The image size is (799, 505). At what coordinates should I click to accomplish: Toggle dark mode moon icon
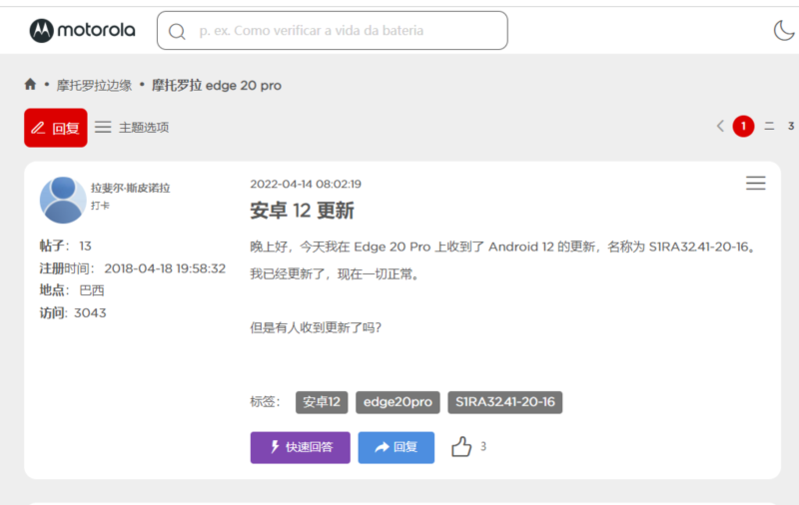point(784,30)
